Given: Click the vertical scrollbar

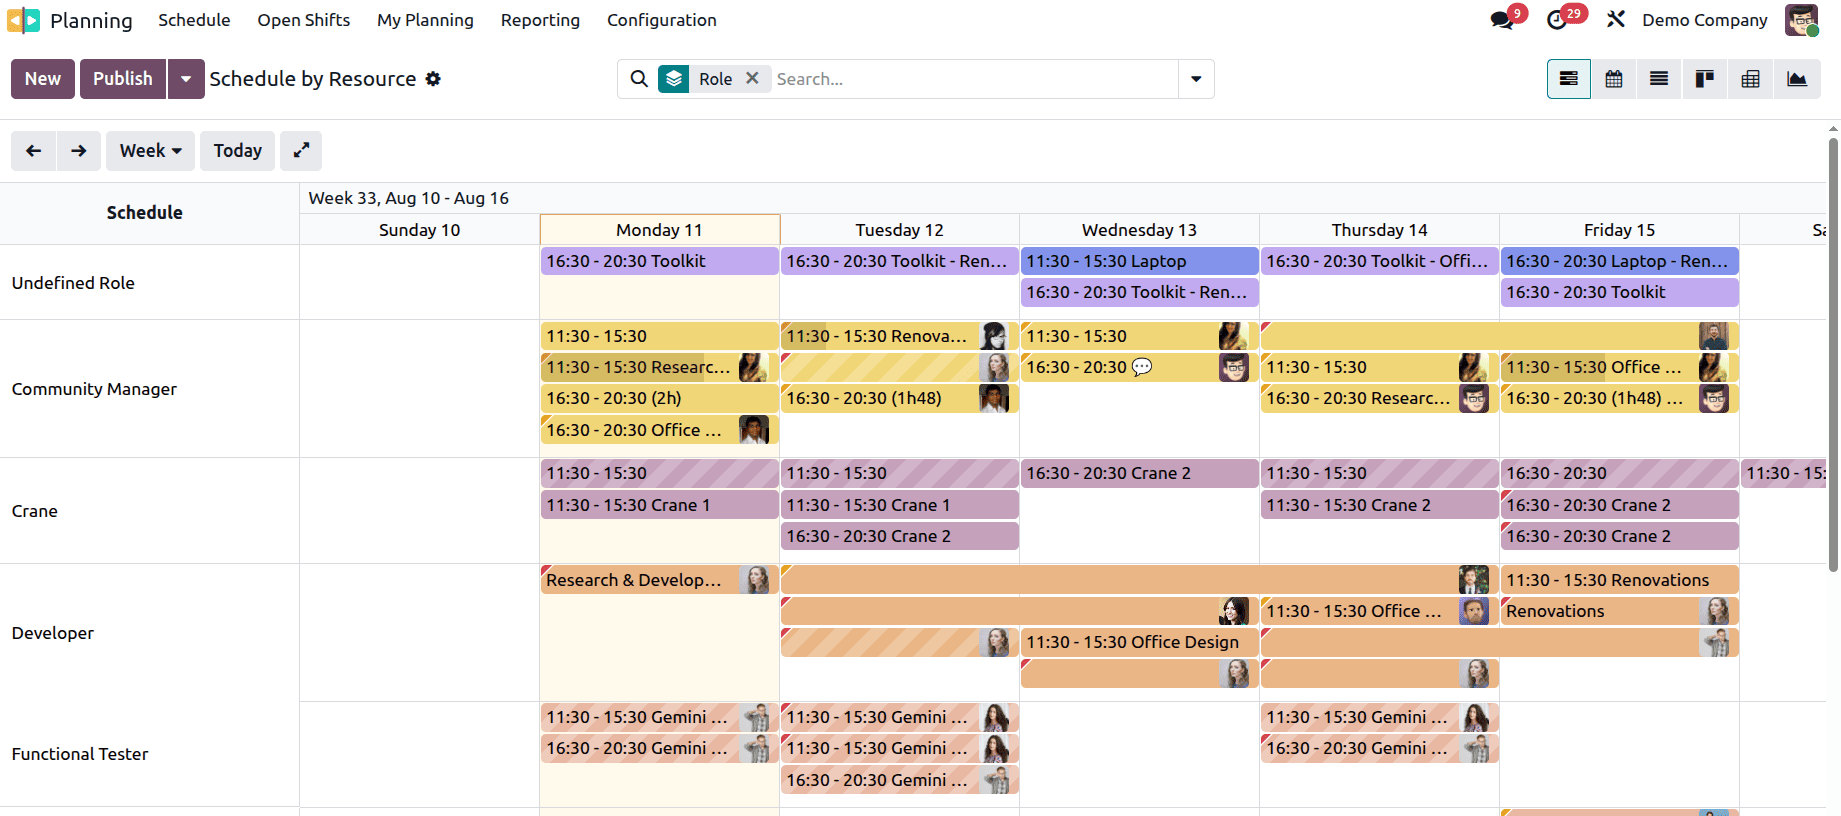Looking at the screenshot, I should coord(1833,355).
